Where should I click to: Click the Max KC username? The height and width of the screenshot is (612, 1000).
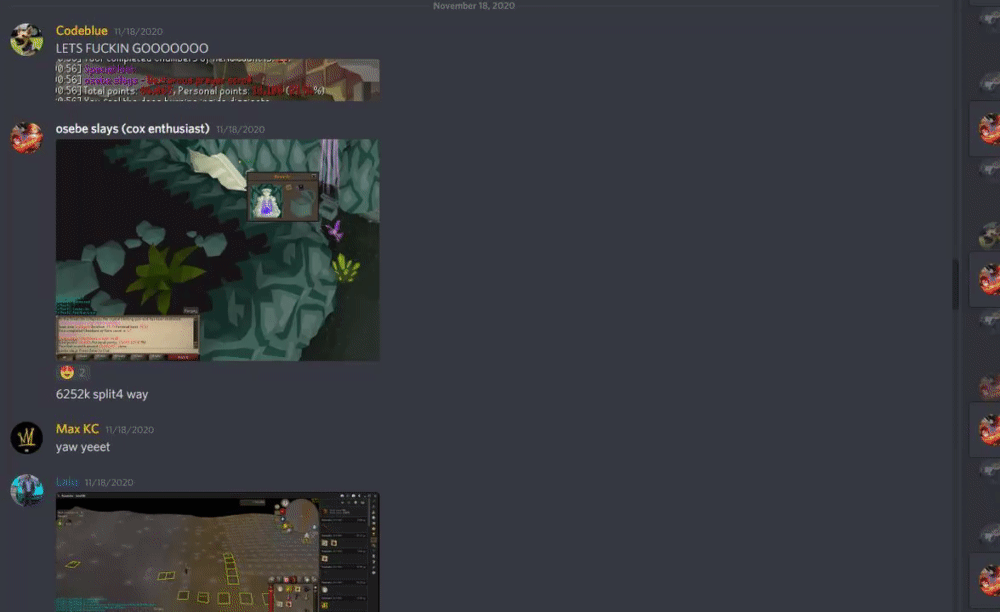tap(77, 429)
